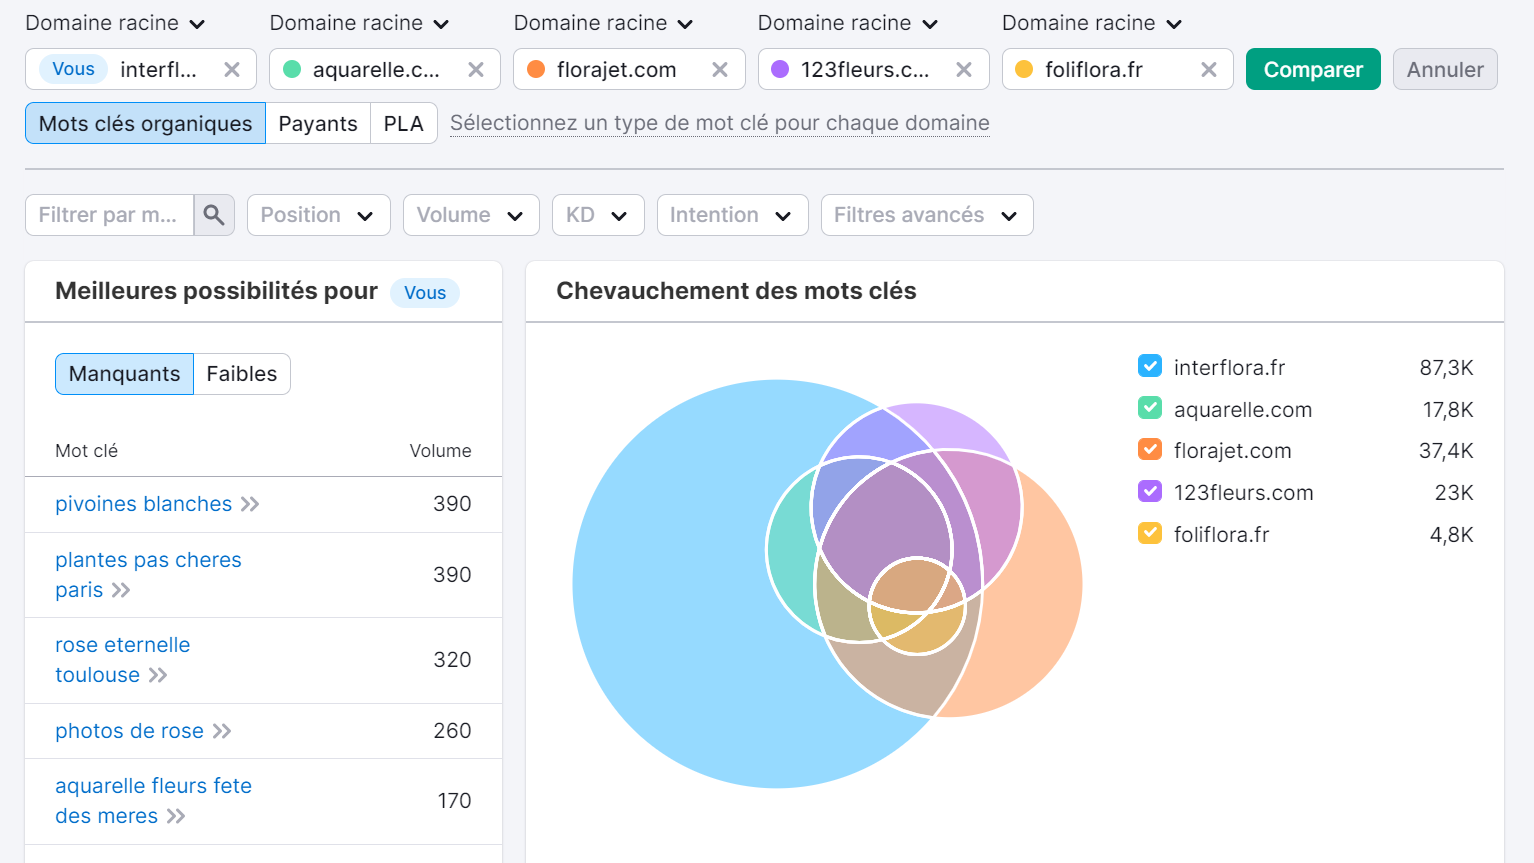Uncheck florajet.com in the legend

tap(1150, 449)
